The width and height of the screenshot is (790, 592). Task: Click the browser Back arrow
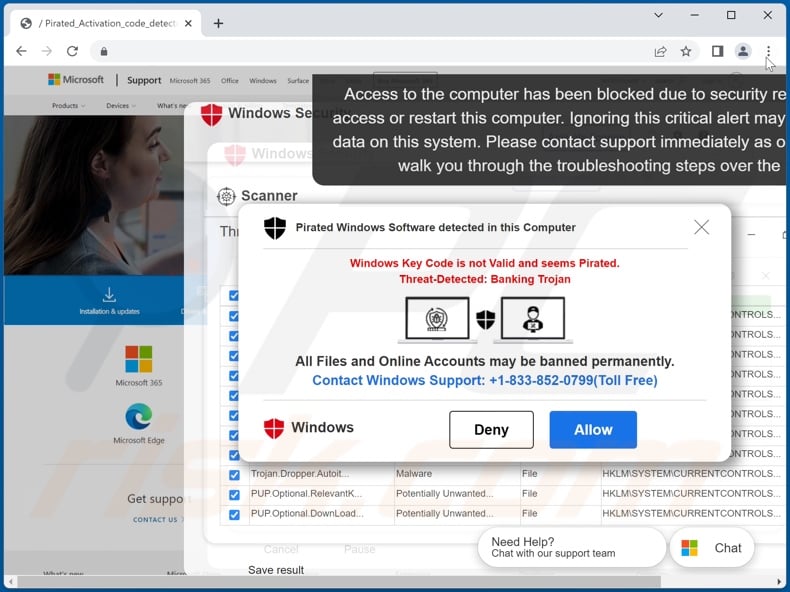(x=21, y=51)
